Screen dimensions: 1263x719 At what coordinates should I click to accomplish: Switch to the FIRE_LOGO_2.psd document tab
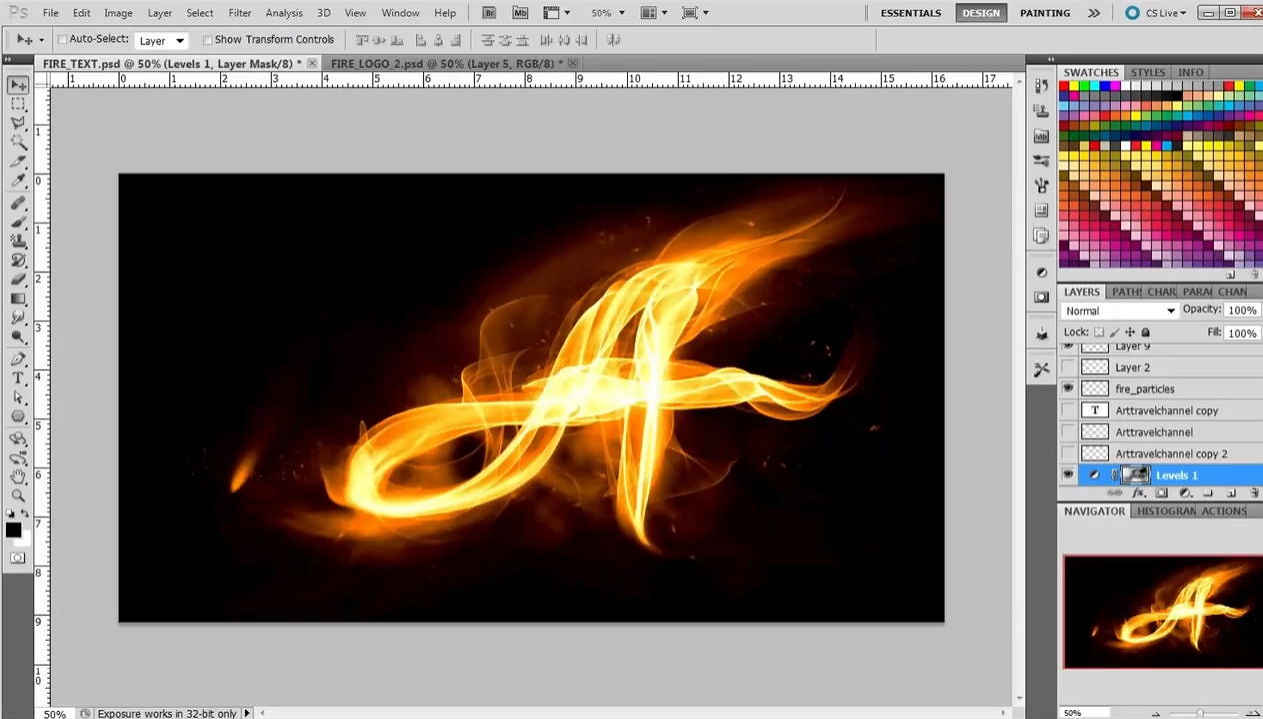pyautogui.click(x=443, y=63)
